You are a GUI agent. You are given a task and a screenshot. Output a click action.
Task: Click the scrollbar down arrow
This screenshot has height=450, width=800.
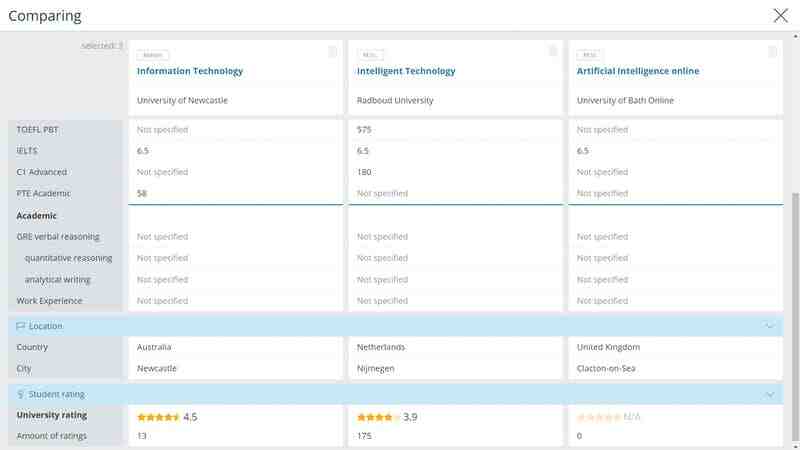click(x=795, y=446)
